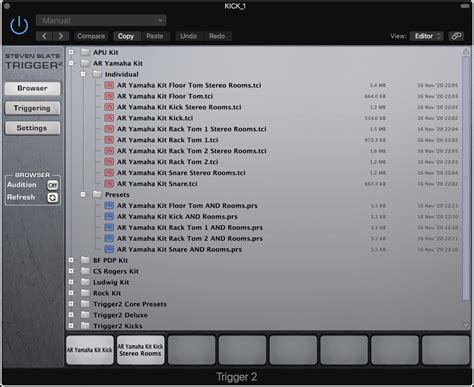
Task: Switch to the Browser tab
Action: coord(32,88)
